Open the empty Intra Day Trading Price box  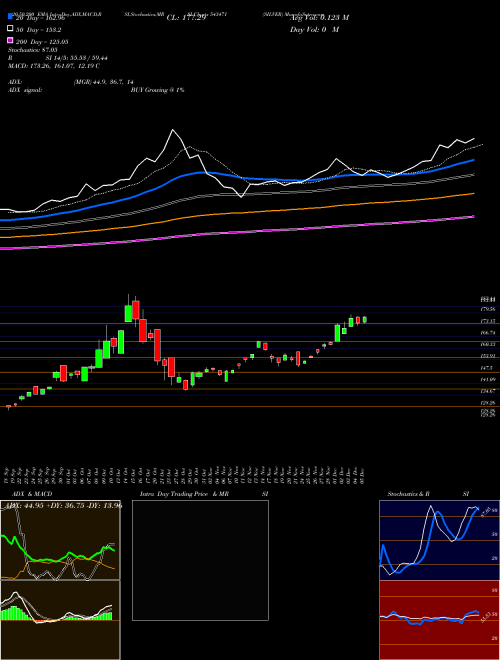point(200,560)
